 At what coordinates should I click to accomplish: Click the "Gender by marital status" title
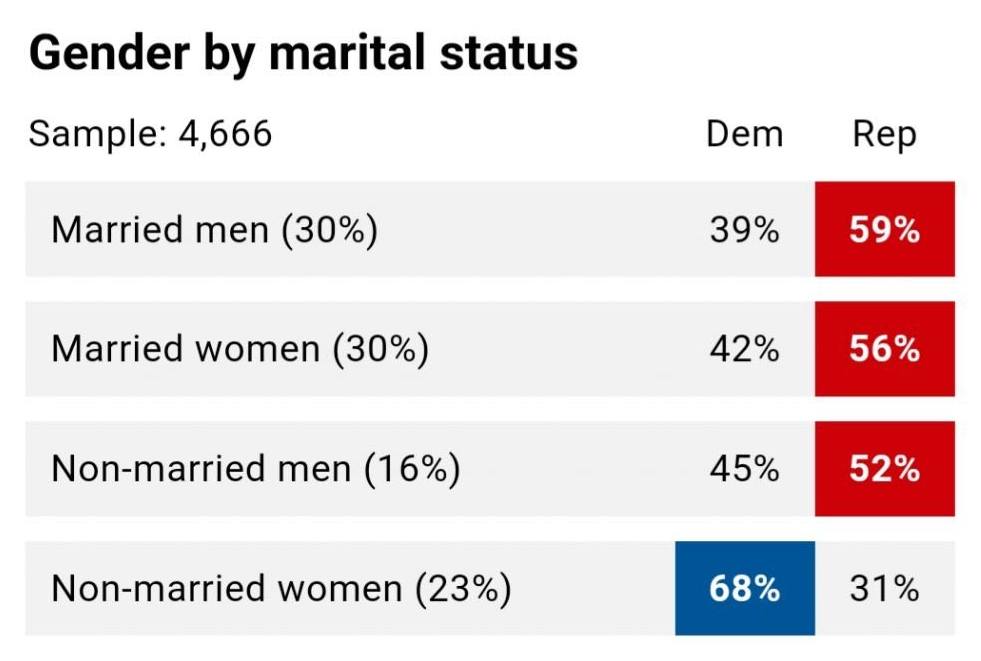(303, 52)
